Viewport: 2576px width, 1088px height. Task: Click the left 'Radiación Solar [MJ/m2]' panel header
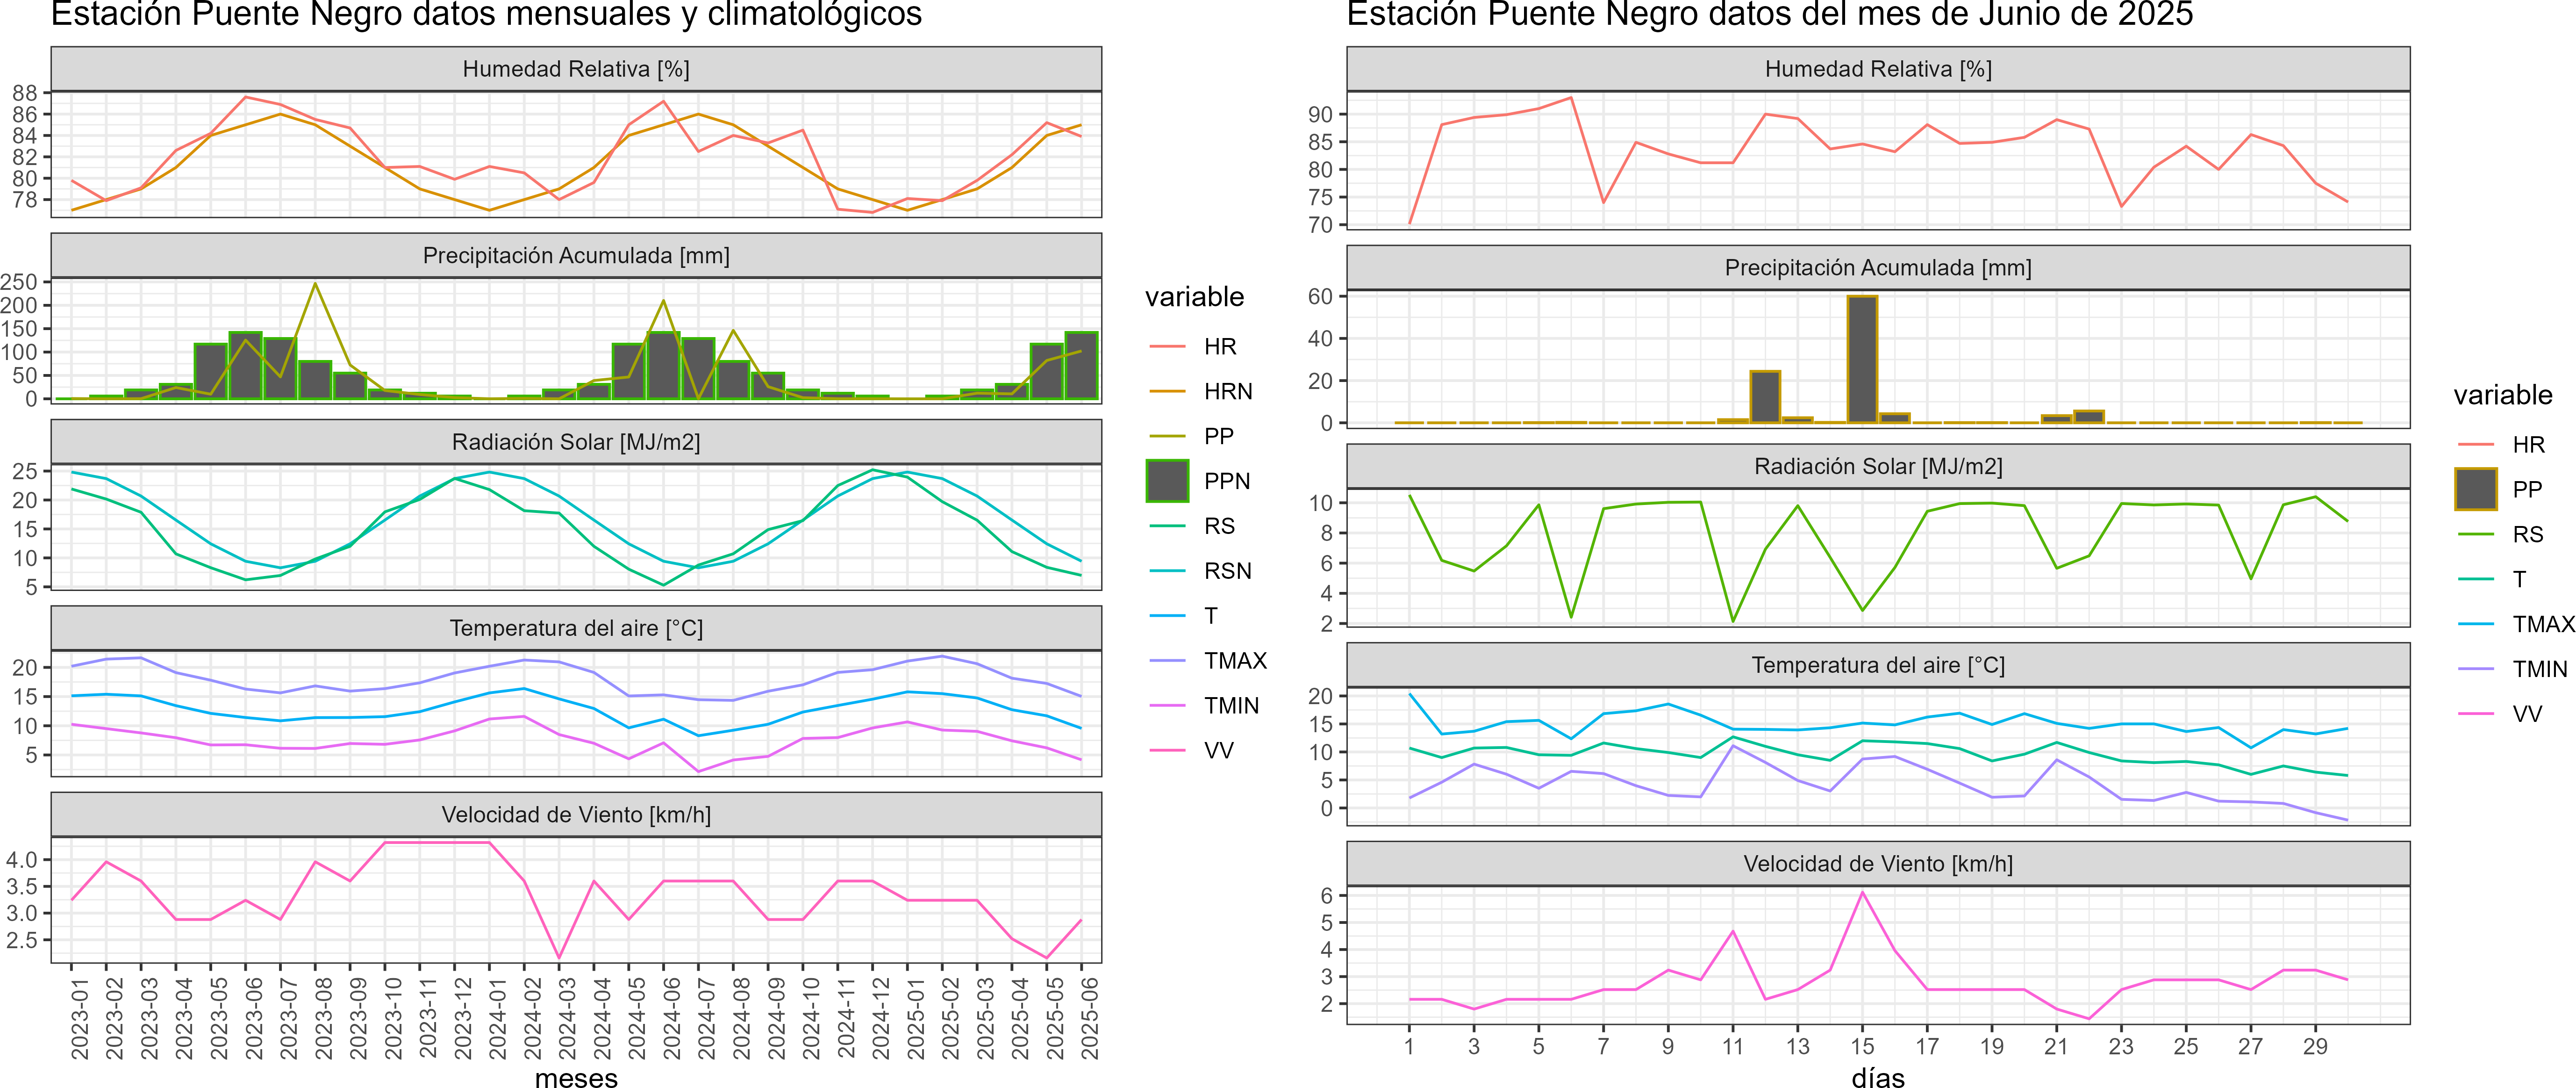576,442
